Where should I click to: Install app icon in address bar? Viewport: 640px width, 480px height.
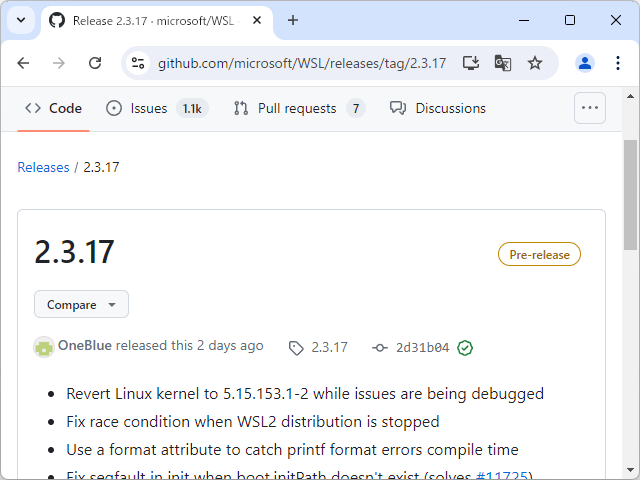click(x=471, y=63)
